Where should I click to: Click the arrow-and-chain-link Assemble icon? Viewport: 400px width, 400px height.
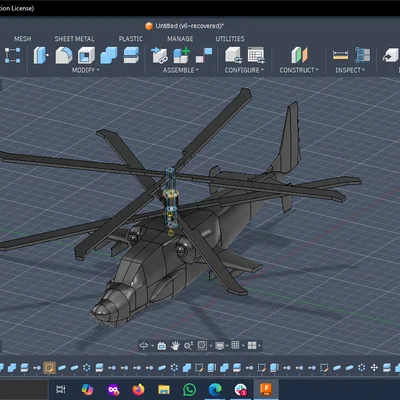[x=159, y=55]
